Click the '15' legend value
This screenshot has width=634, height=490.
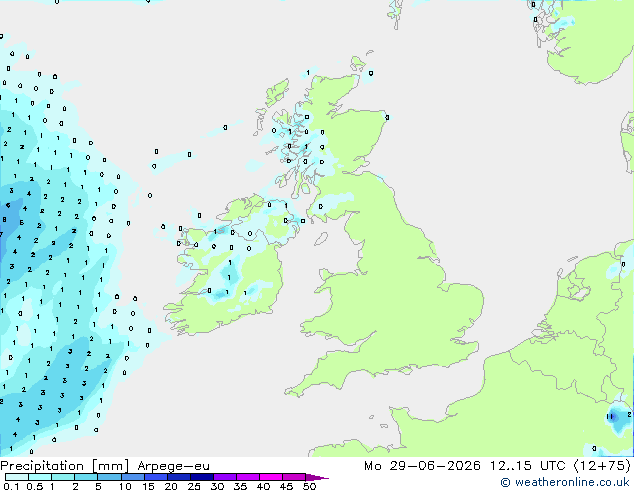pyautogui.click(x=148, y=486)
